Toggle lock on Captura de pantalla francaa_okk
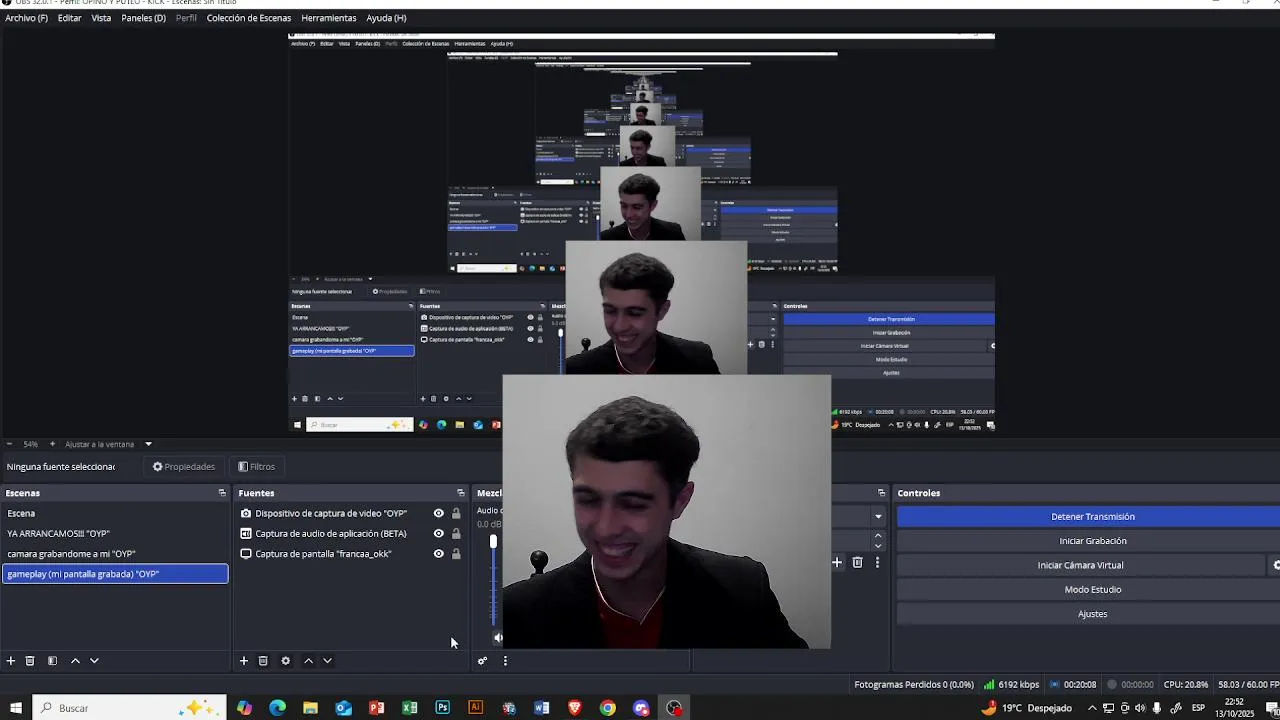1280x720 pixels. (x=456, y=554)
